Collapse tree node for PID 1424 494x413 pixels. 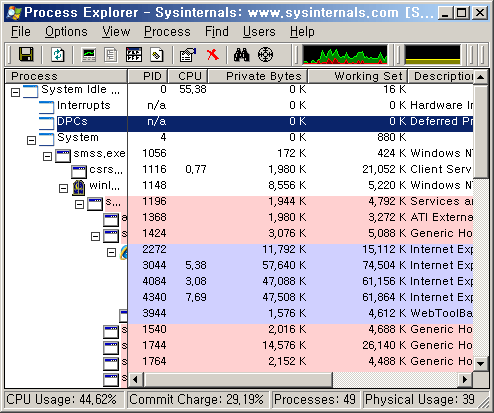tap(95, 236)
